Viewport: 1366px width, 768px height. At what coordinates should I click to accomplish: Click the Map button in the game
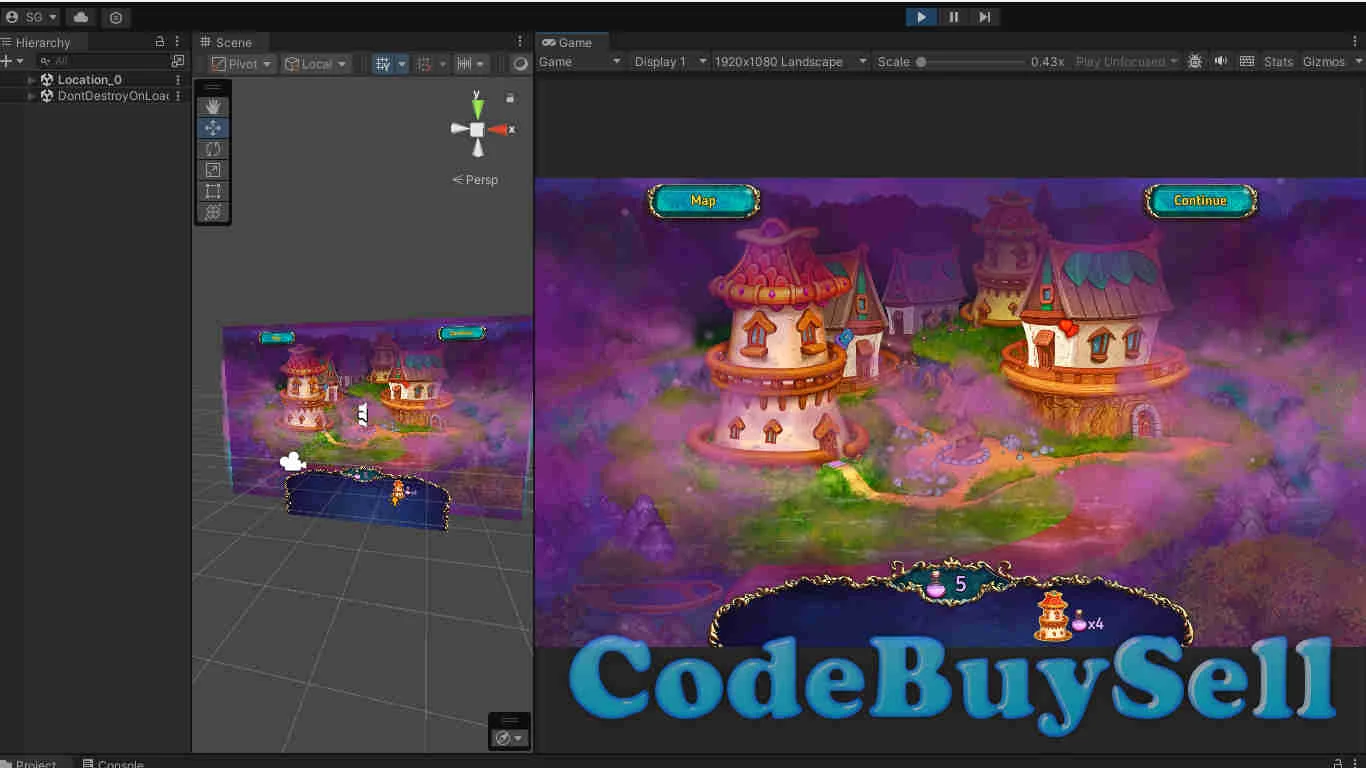[x=704, y=201]
